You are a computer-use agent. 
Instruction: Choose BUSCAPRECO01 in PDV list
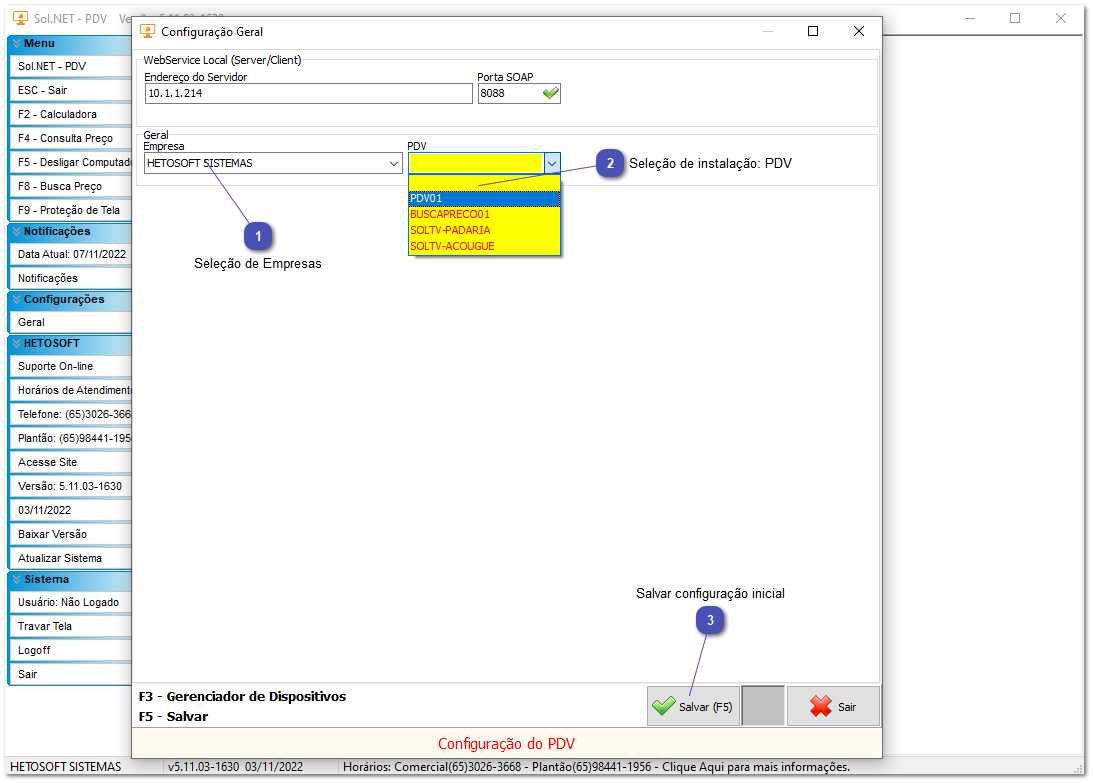[x=484, y=214]
